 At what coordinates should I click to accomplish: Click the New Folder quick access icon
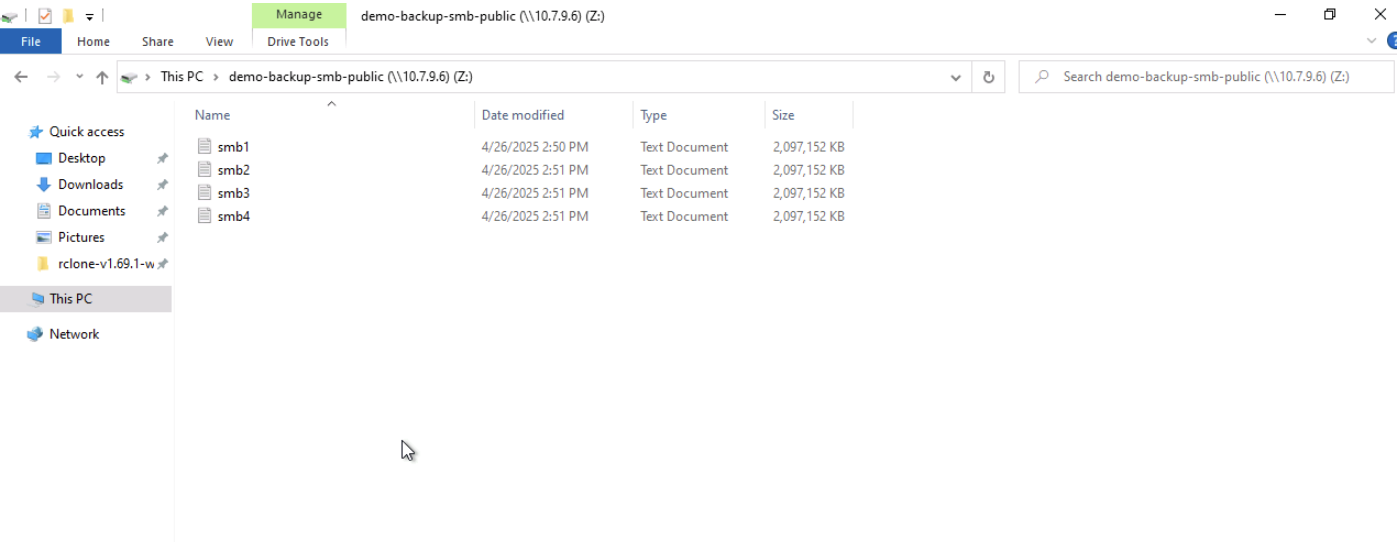pyautogui.click(x=69, y=16)
